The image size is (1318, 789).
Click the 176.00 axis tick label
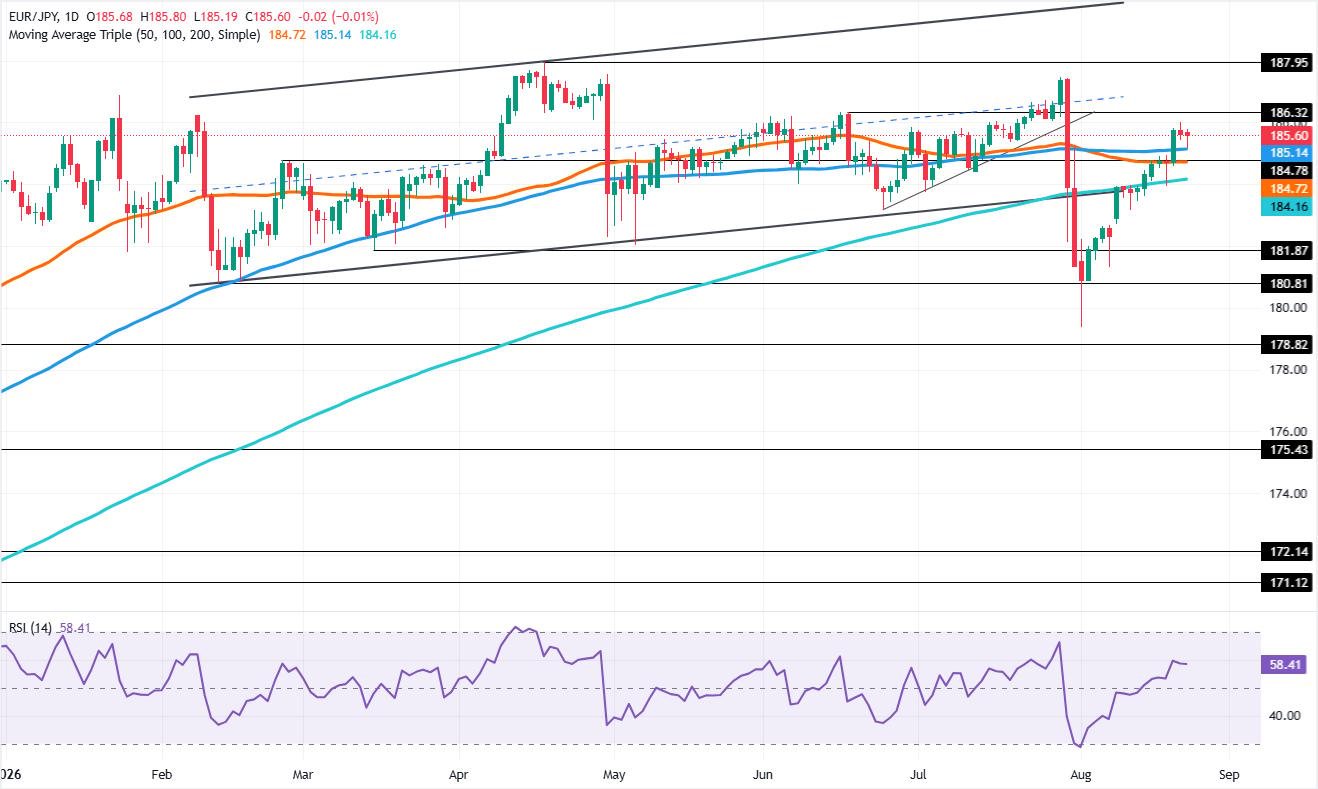pyautogui.click(x=1286, y=432)
